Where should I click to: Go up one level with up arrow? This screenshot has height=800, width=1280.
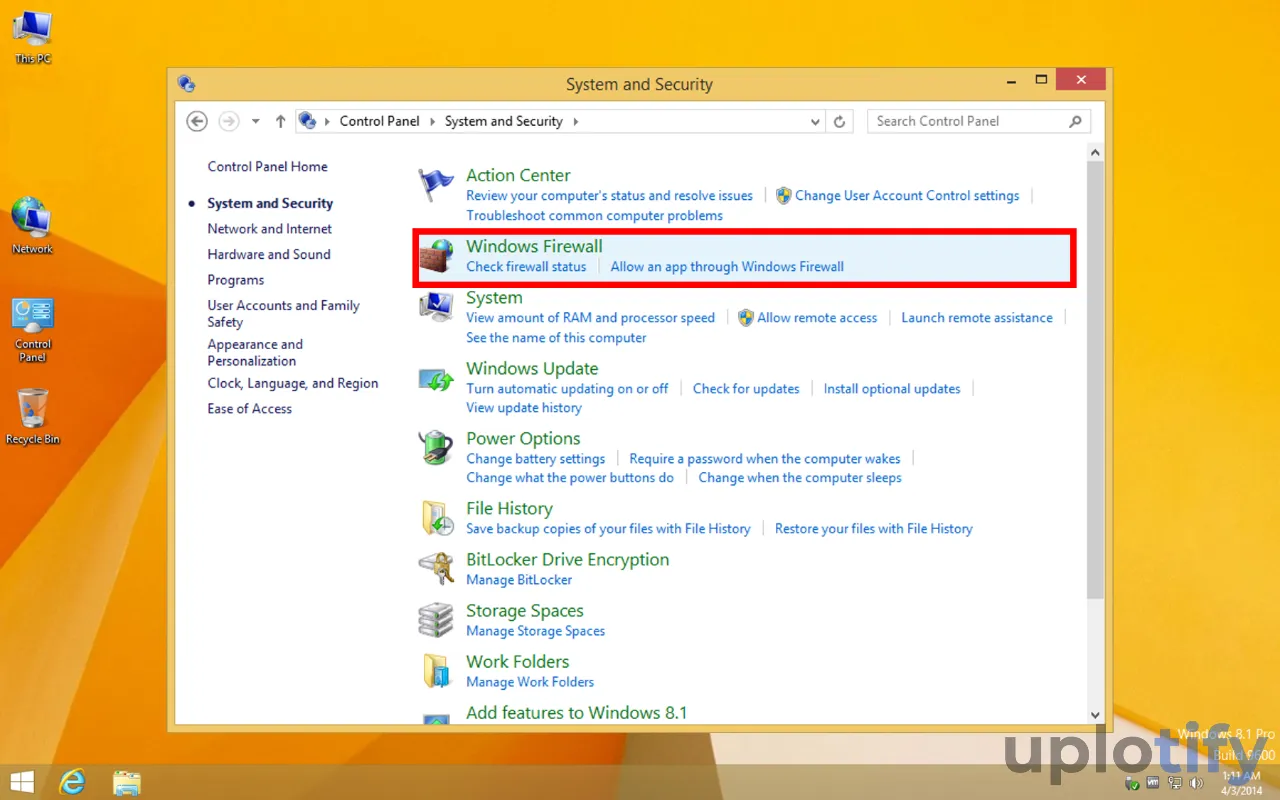tap(280, 121)
